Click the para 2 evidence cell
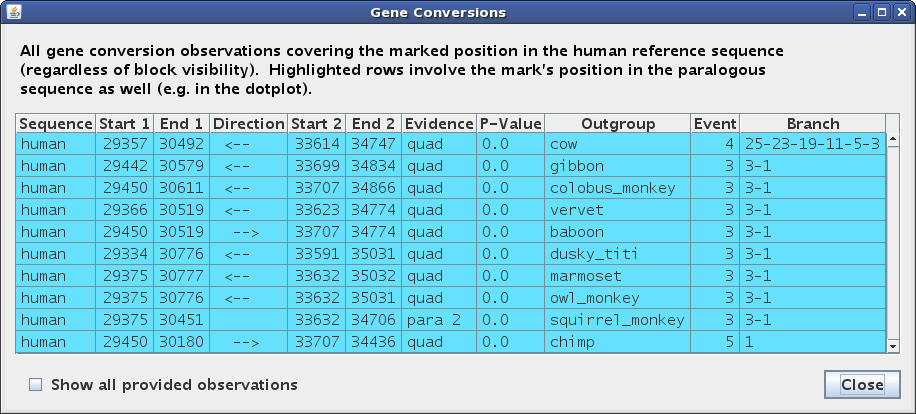Image resolution: width=916 pixels, height=414 pixels. click(x=439, y=320)
